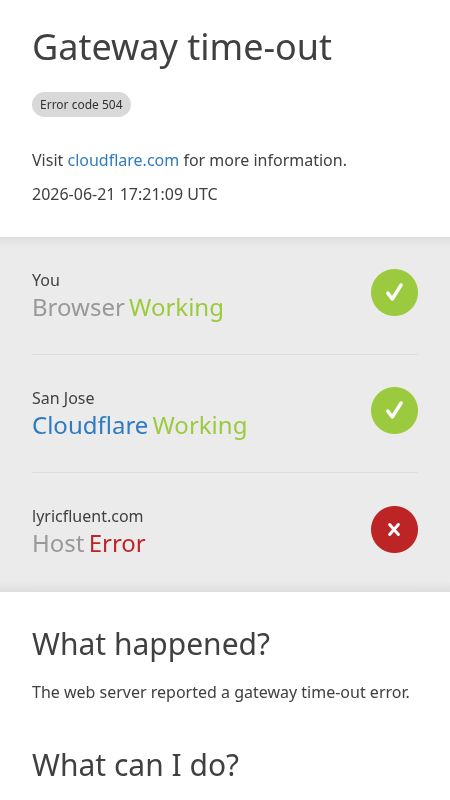Click the Visit text before cloudflare.com
This screenshot has width=450, height=800.
pyautogui.click(x=47, y=160)
